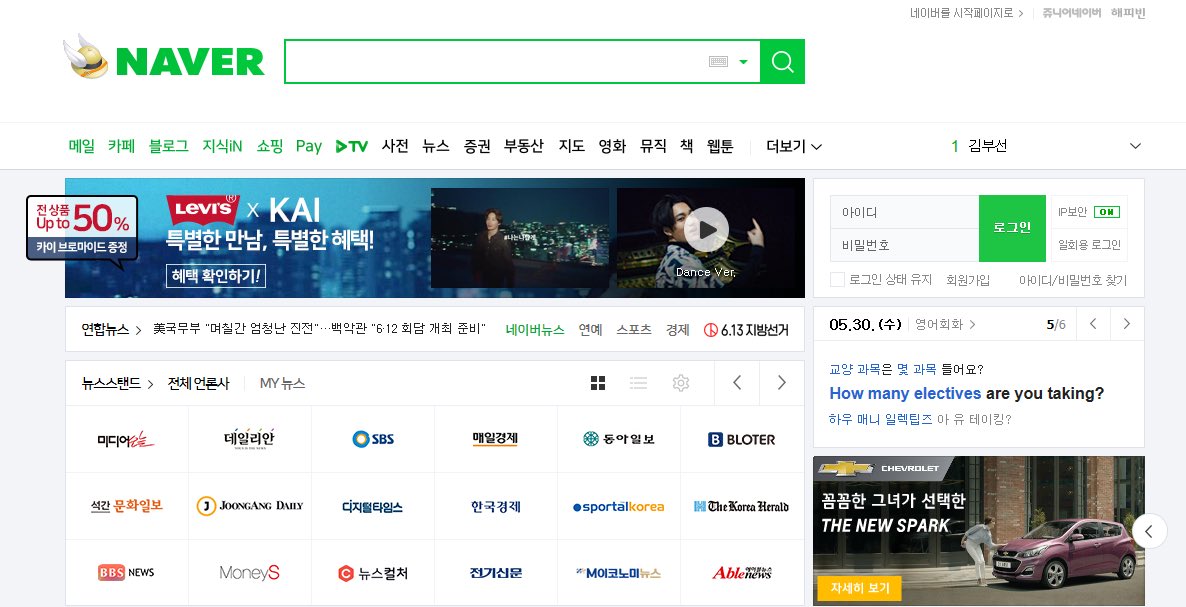Play the Levi's KAI Dance Ver. video
The image size is (1186, 607).
[x=707, y=230]
